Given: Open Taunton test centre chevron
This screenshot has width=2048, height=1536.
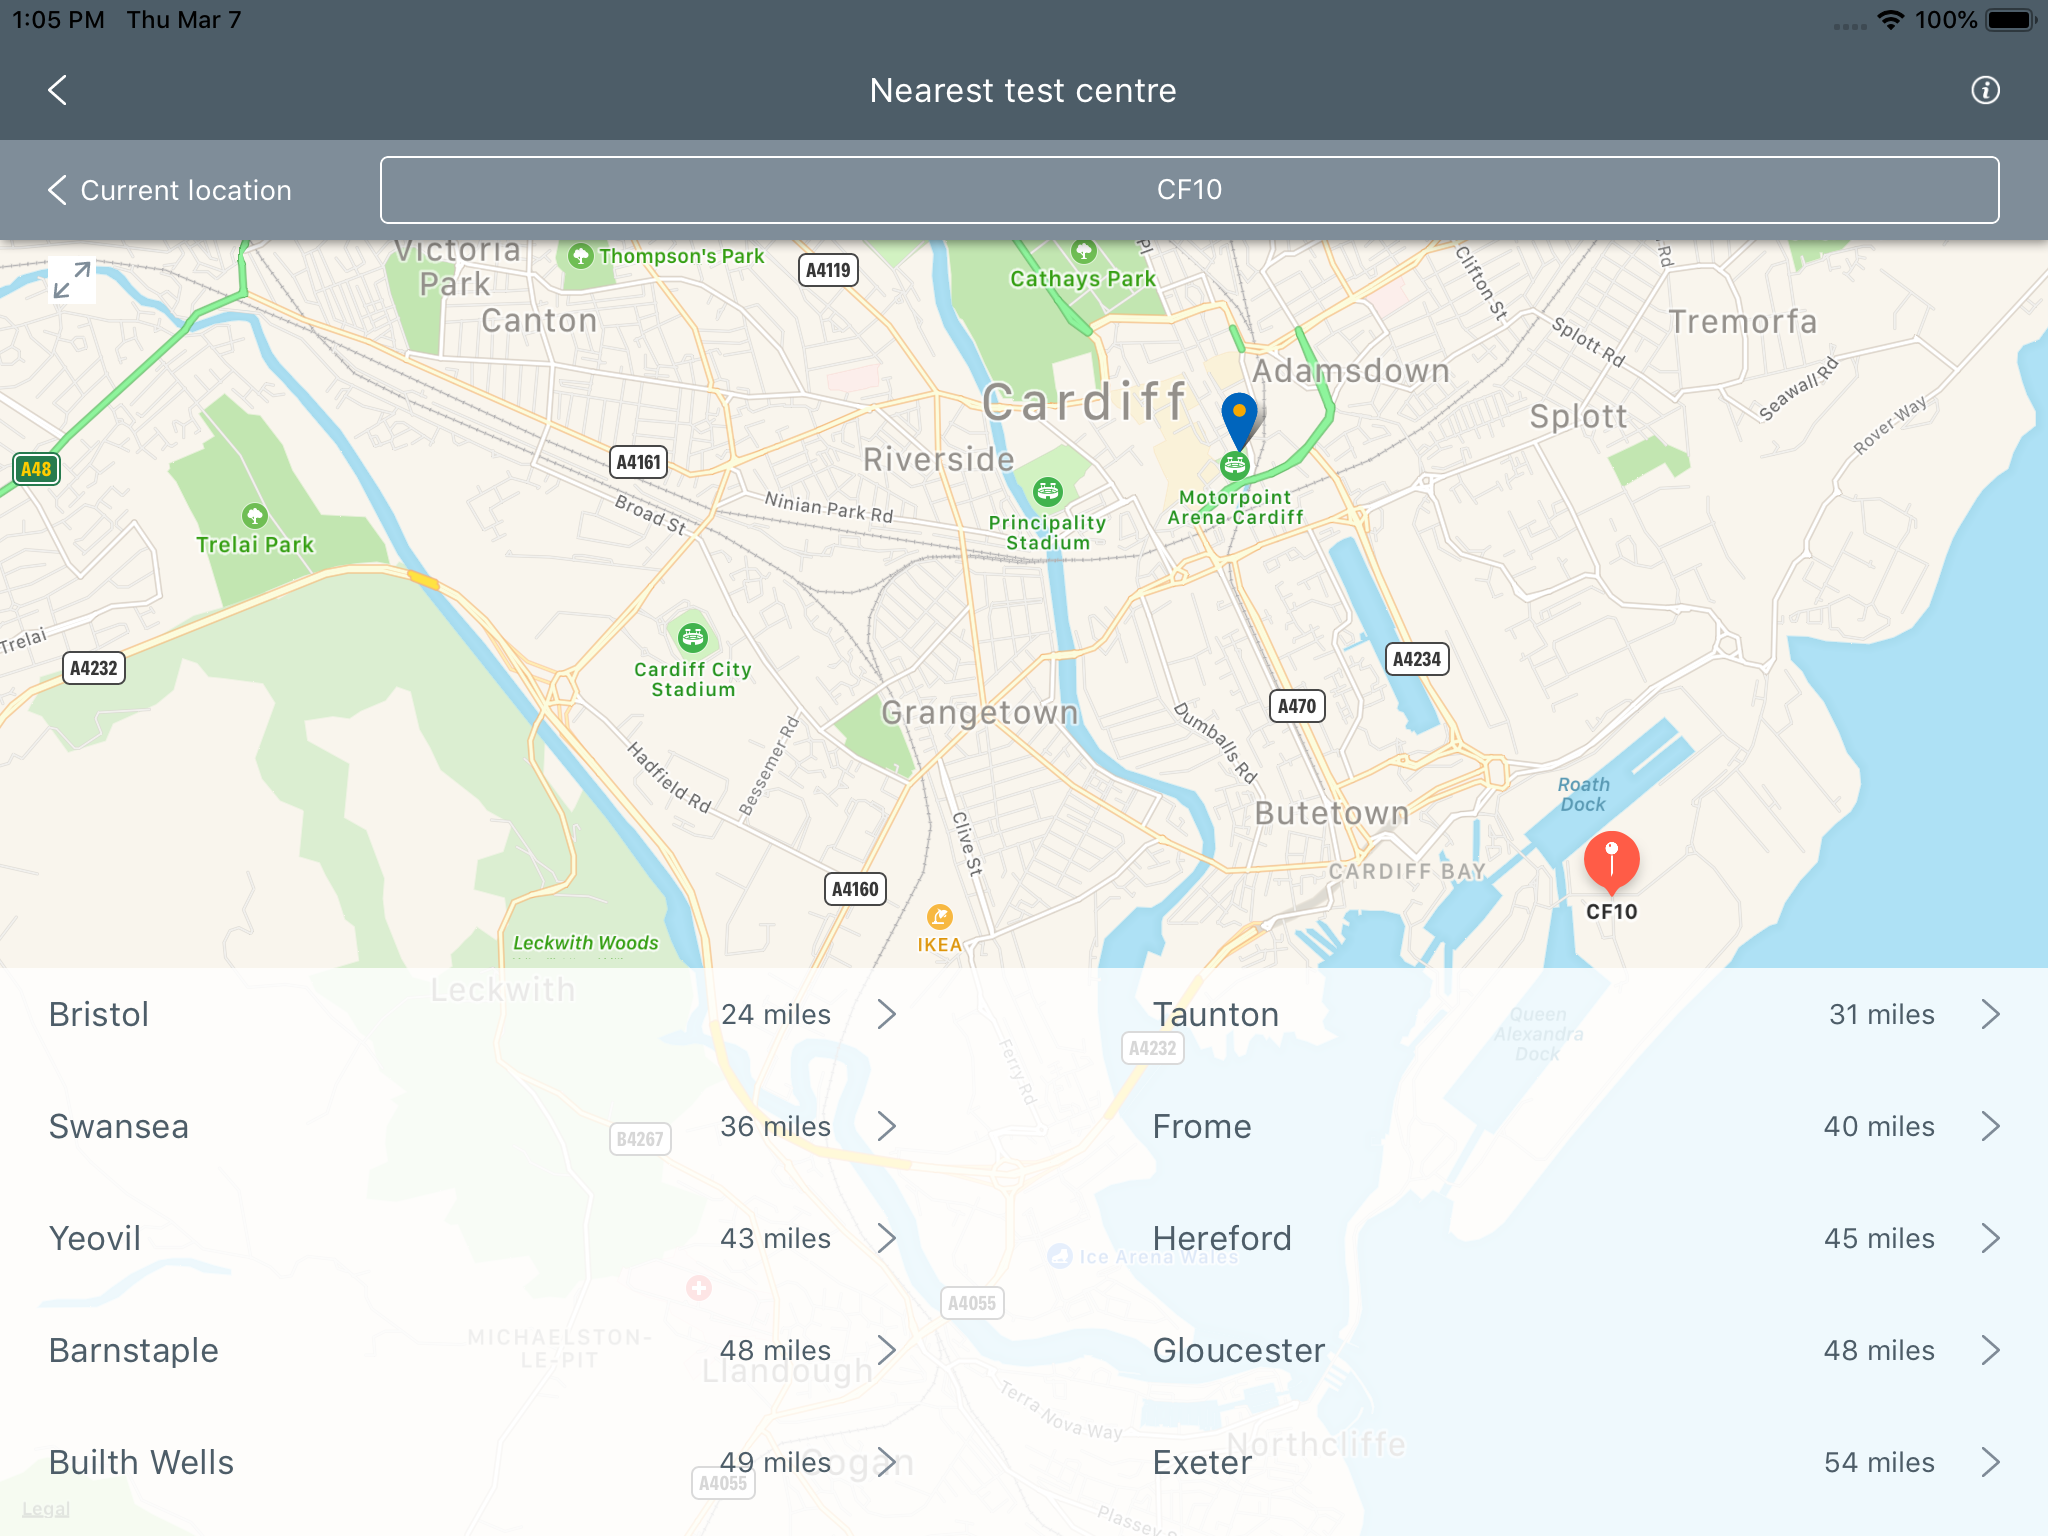Looking at the screenshot, I should [1990, 1014].
